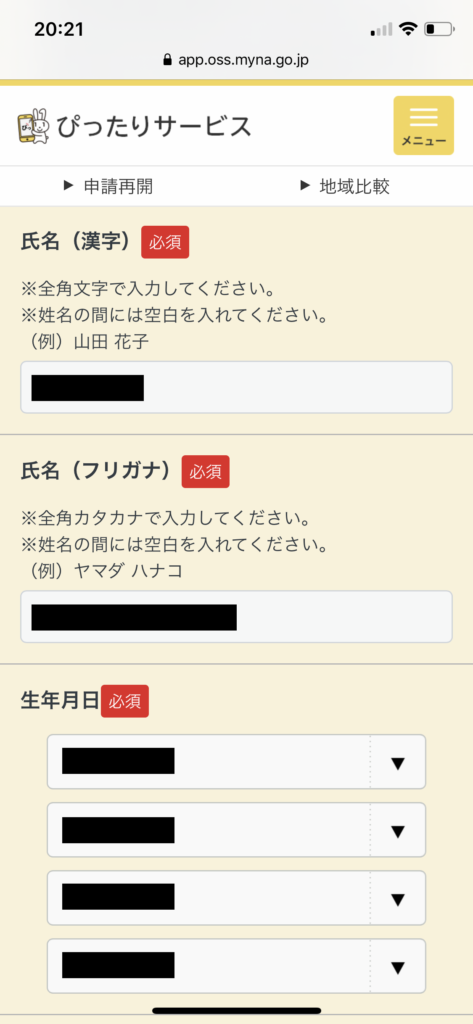The width and height of the screenshot is (473, 1024).
Task: Expand the third 生年月日 dropdown
Action: (236, 897)
